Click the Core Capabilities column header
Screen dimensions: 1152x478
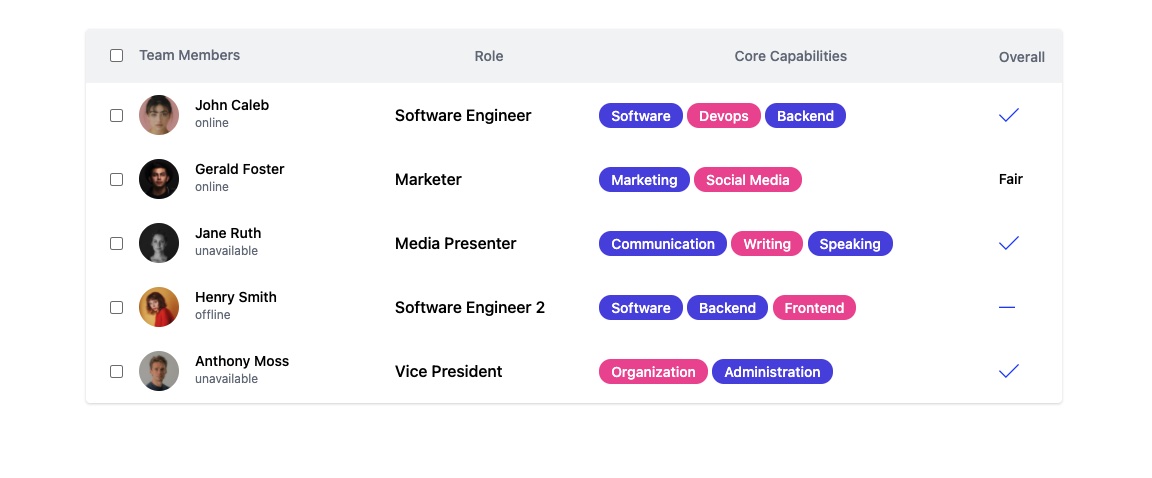(791, 57)
